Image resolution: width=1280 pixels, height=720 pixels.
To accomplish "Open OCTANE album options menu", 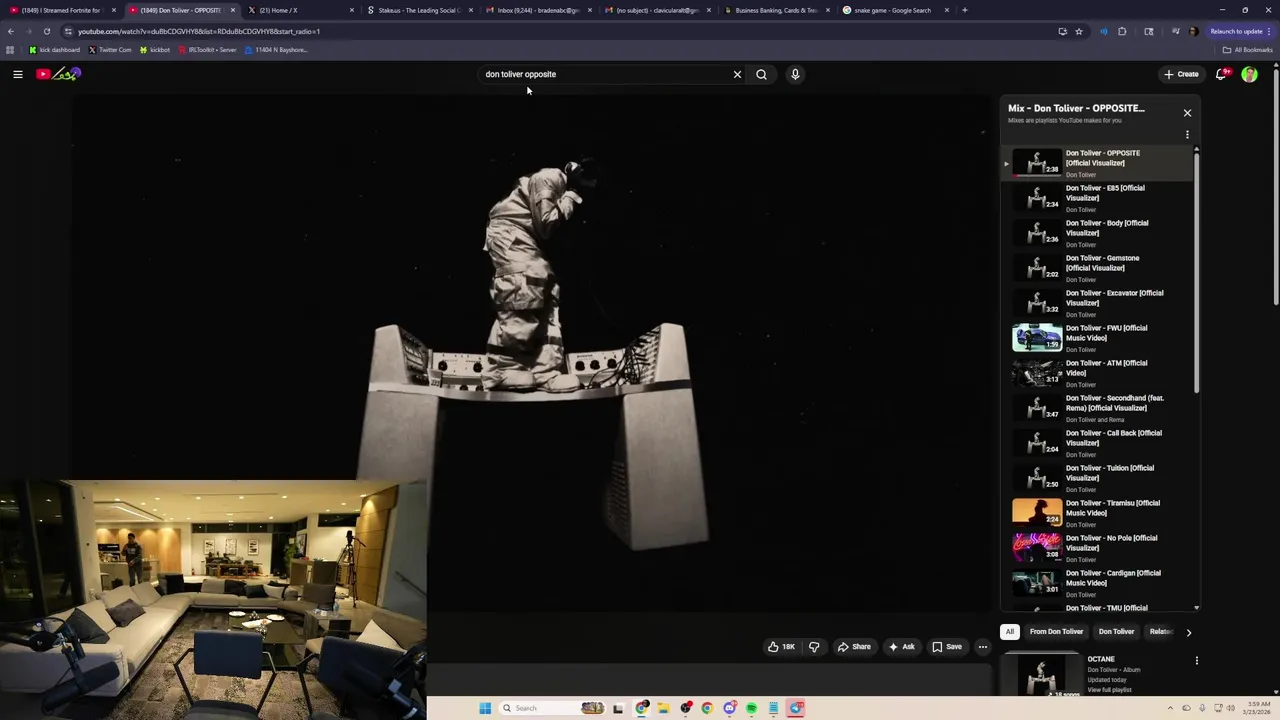I will coord(1196,660).
